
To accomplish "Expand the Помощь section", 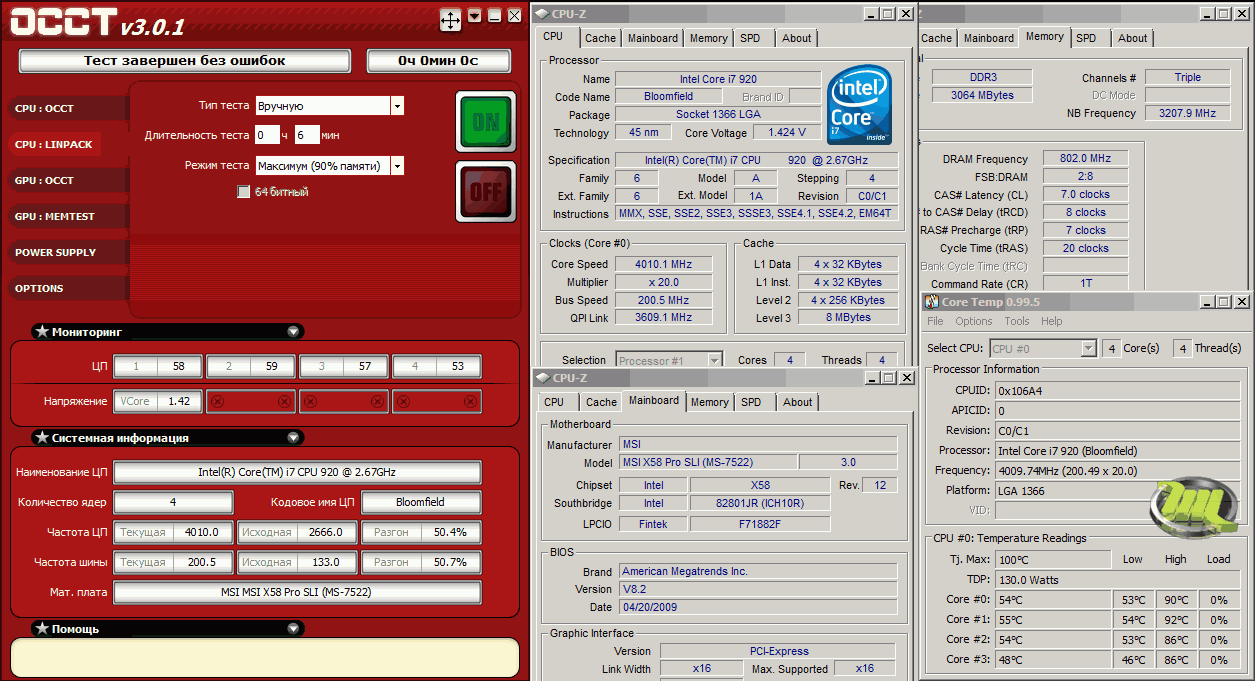I will pos(293,628).
